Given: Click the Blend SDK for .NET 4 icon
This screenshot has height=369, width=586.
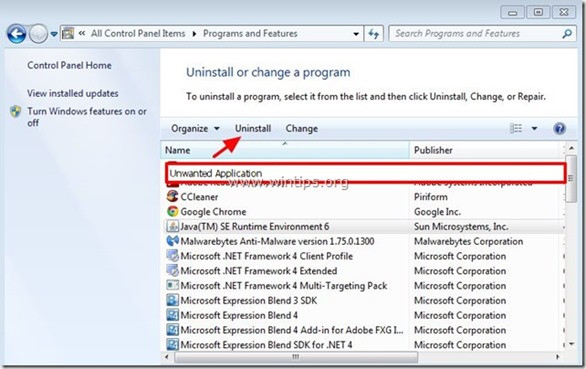Looking at the screenshot, I should coord(172,344).
